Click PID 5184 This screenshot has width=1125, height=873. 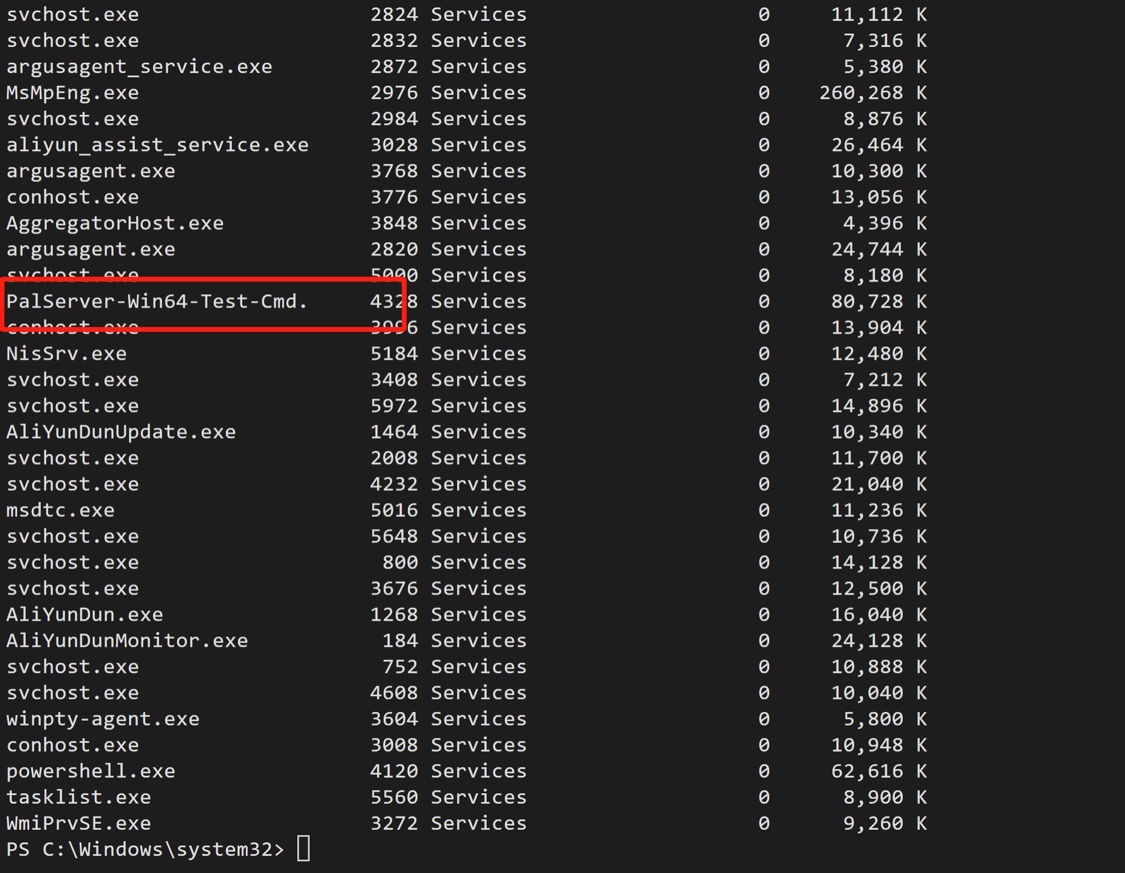(394, 354)
